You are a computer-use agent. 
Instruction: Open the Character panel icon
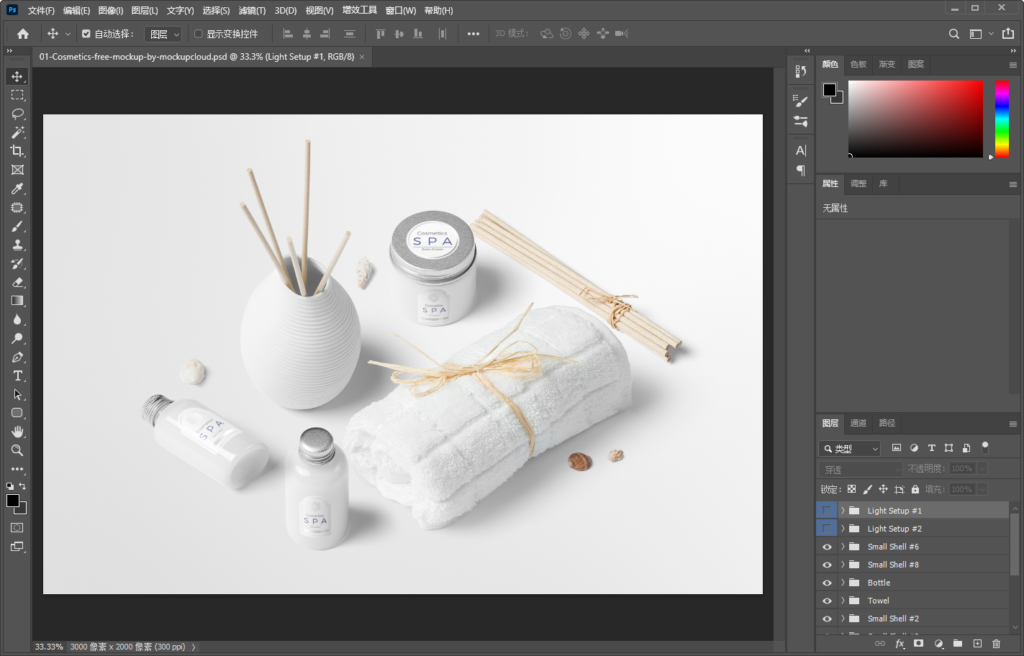pos(801,150)
